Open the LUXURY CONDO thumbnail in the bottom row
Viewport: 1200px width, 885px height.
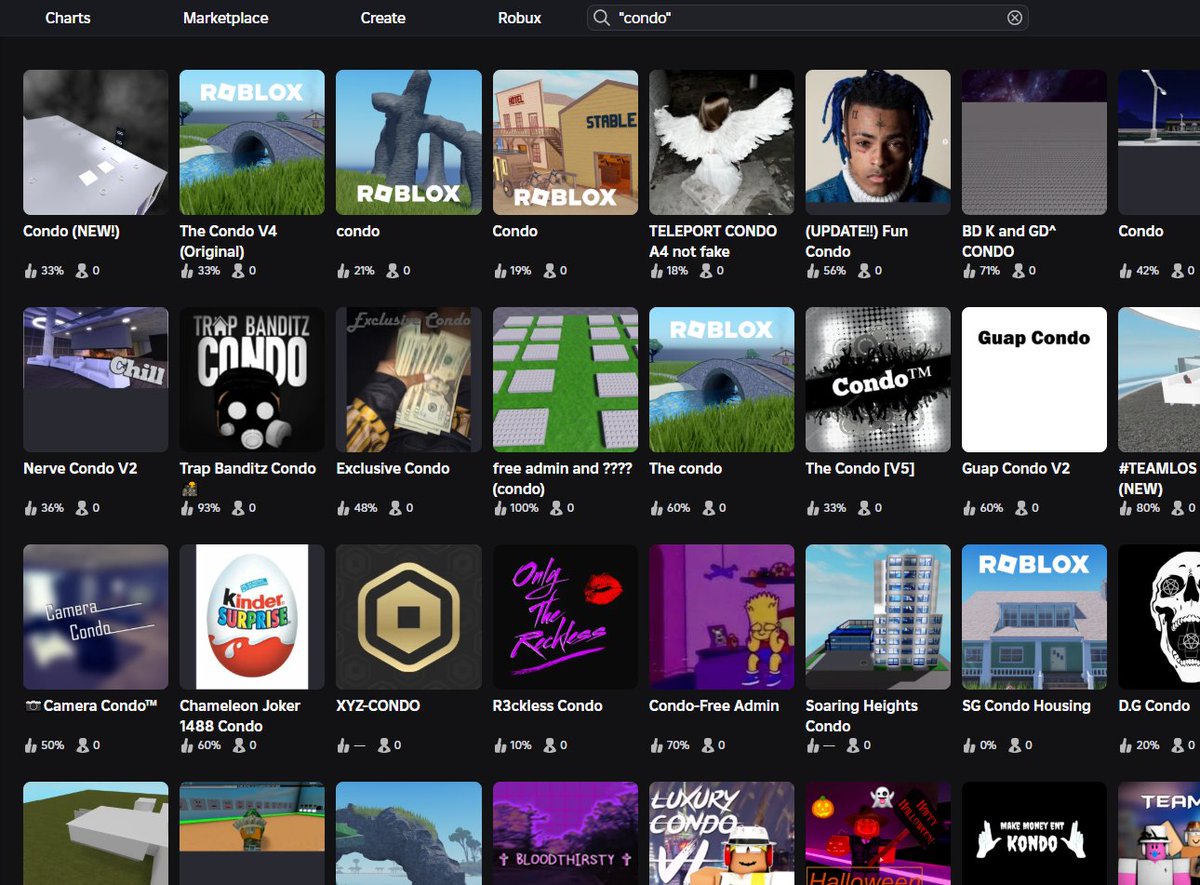(722, 833)
